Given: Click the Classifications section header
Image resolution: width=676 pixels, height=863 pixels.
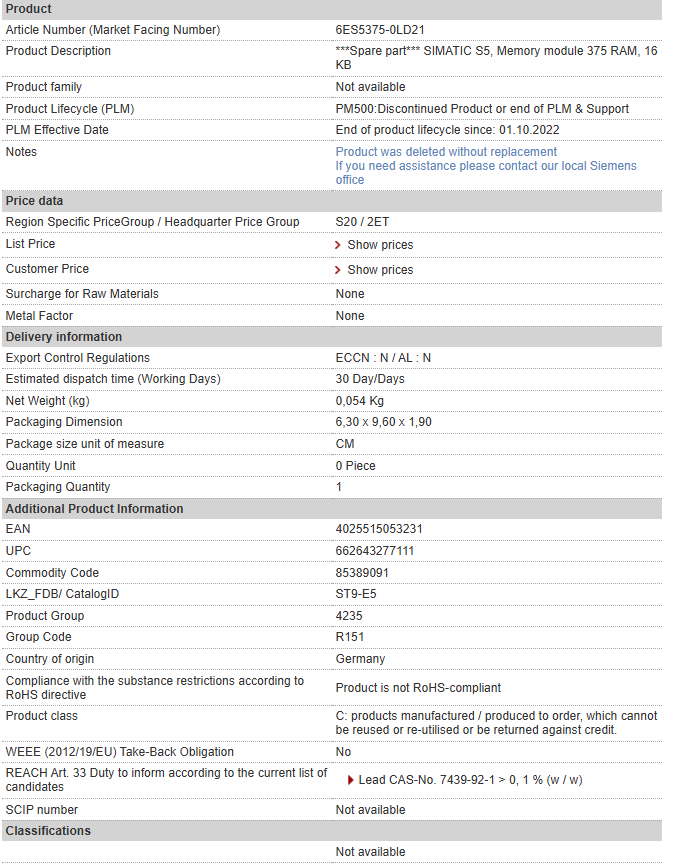Looking at the screenshot, I should coord(332,831).
